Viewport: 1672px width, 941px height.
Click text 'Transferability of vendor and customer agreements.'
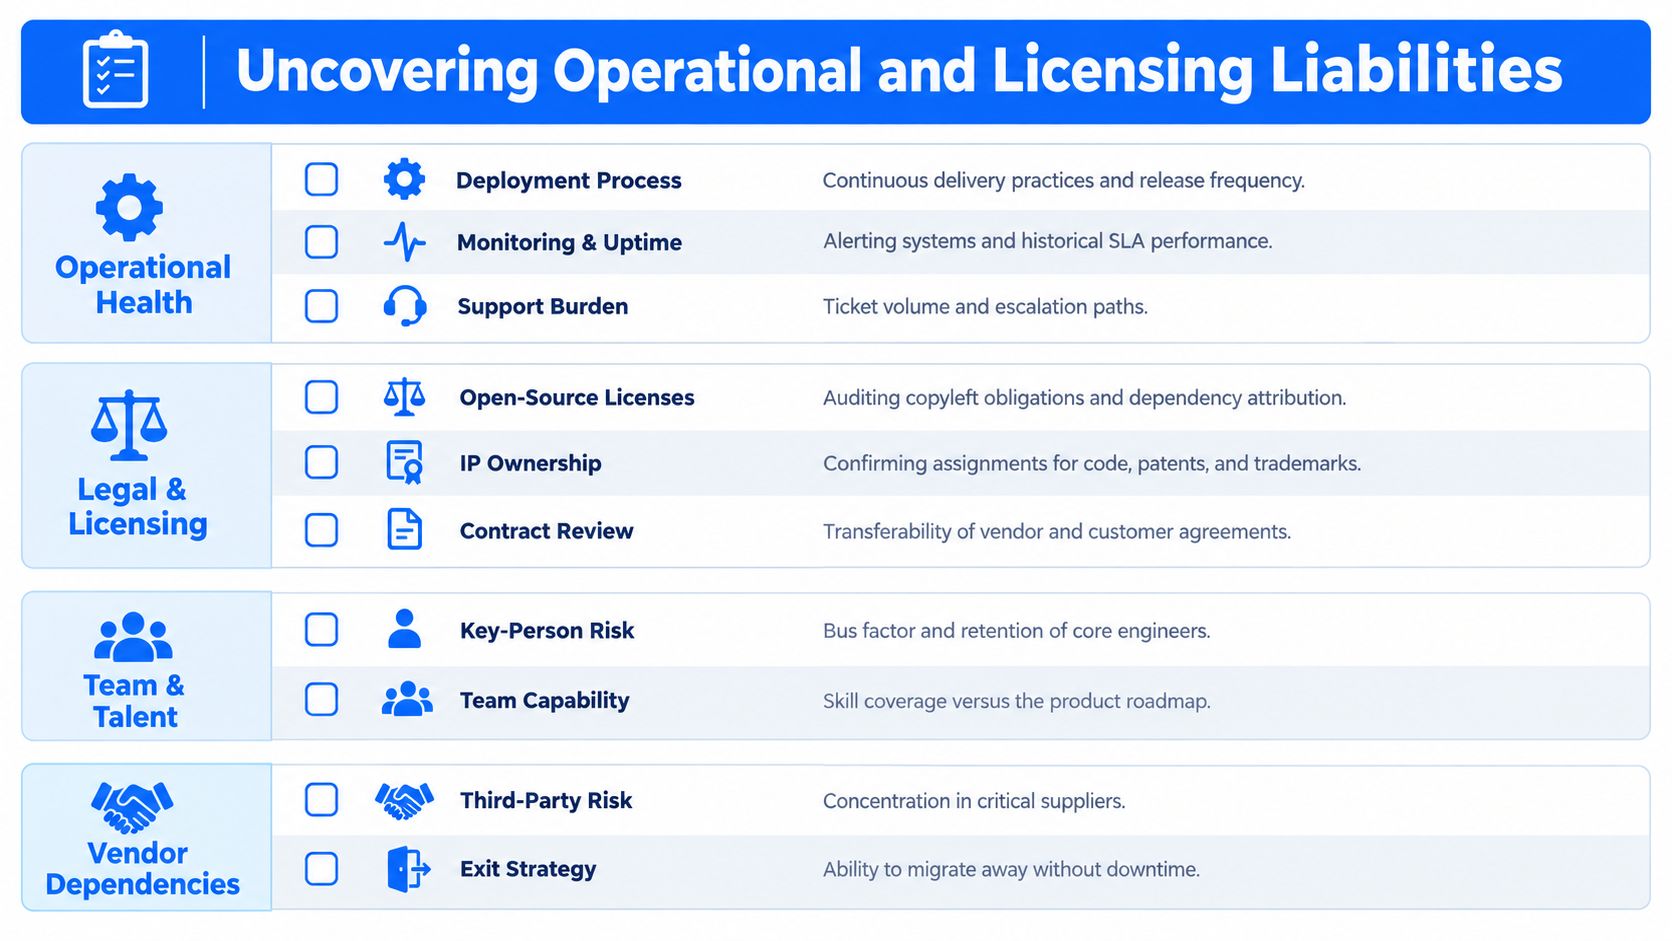(1057, 532)
